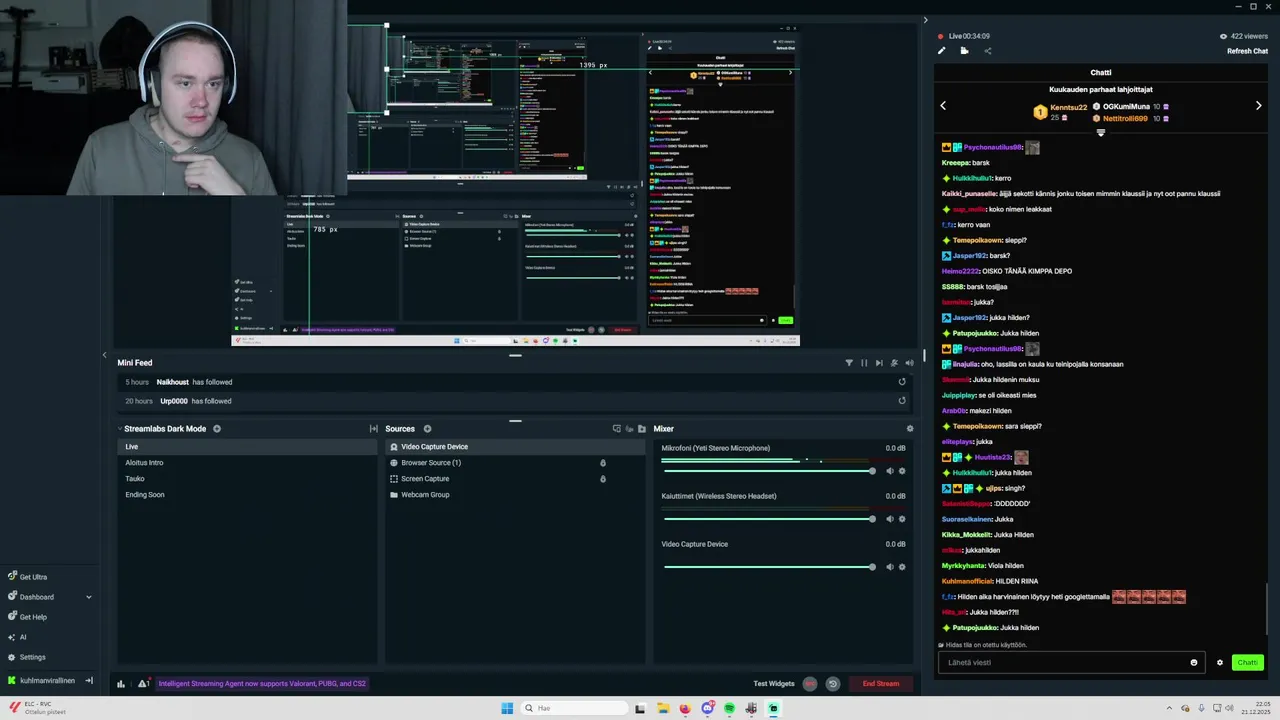Pause the Mini Feed event queue

(864, 363)
